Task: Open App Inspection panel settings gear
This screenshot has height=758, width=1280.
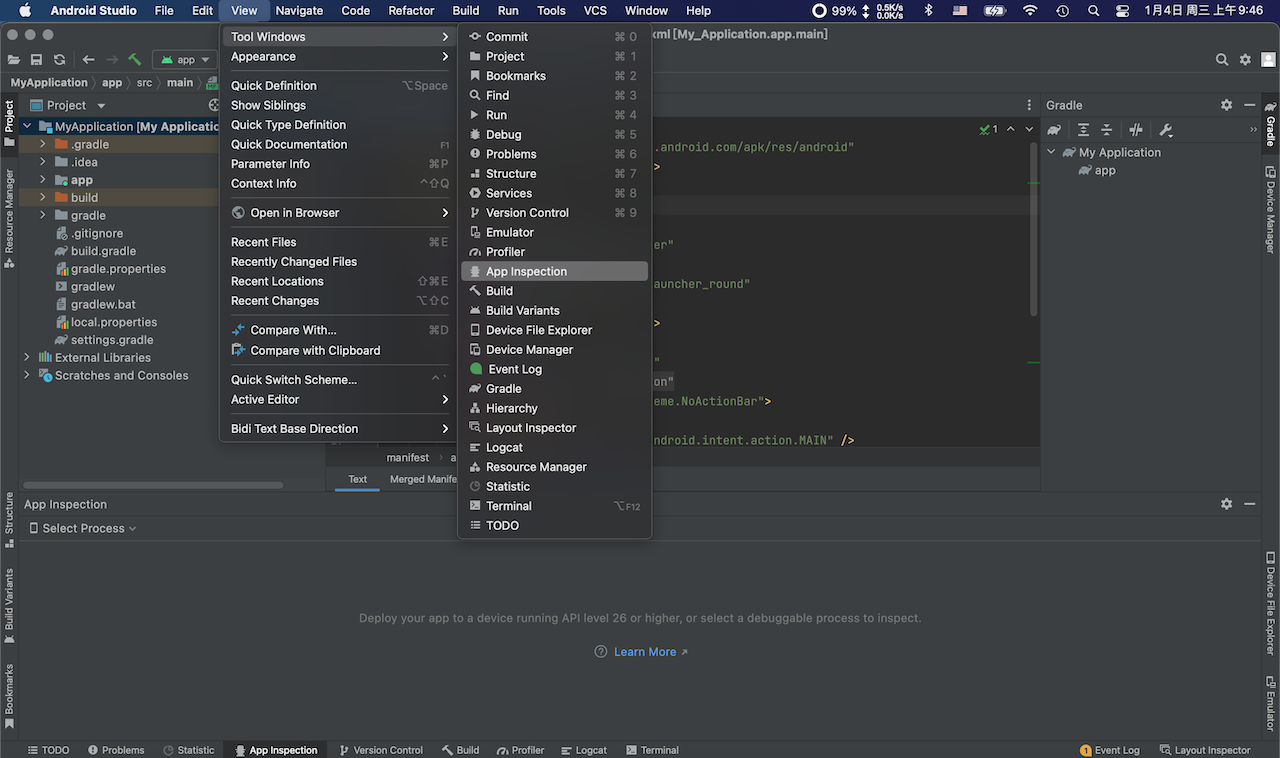Action: (1227, 505)
